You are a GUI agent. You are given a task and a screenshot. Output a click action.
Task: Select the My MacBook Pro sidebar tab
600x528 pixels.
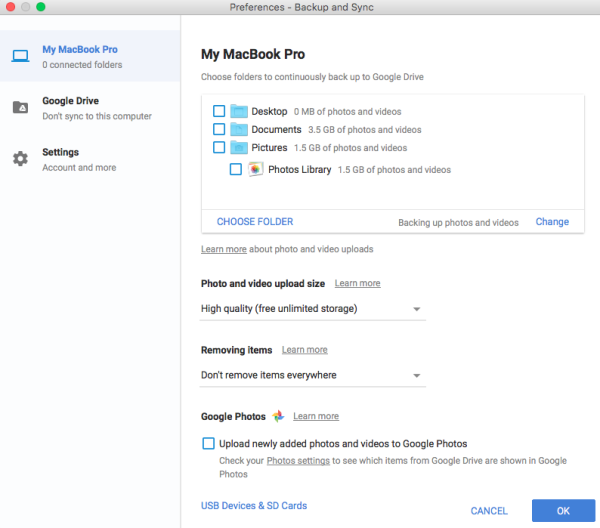coord(90,56)
